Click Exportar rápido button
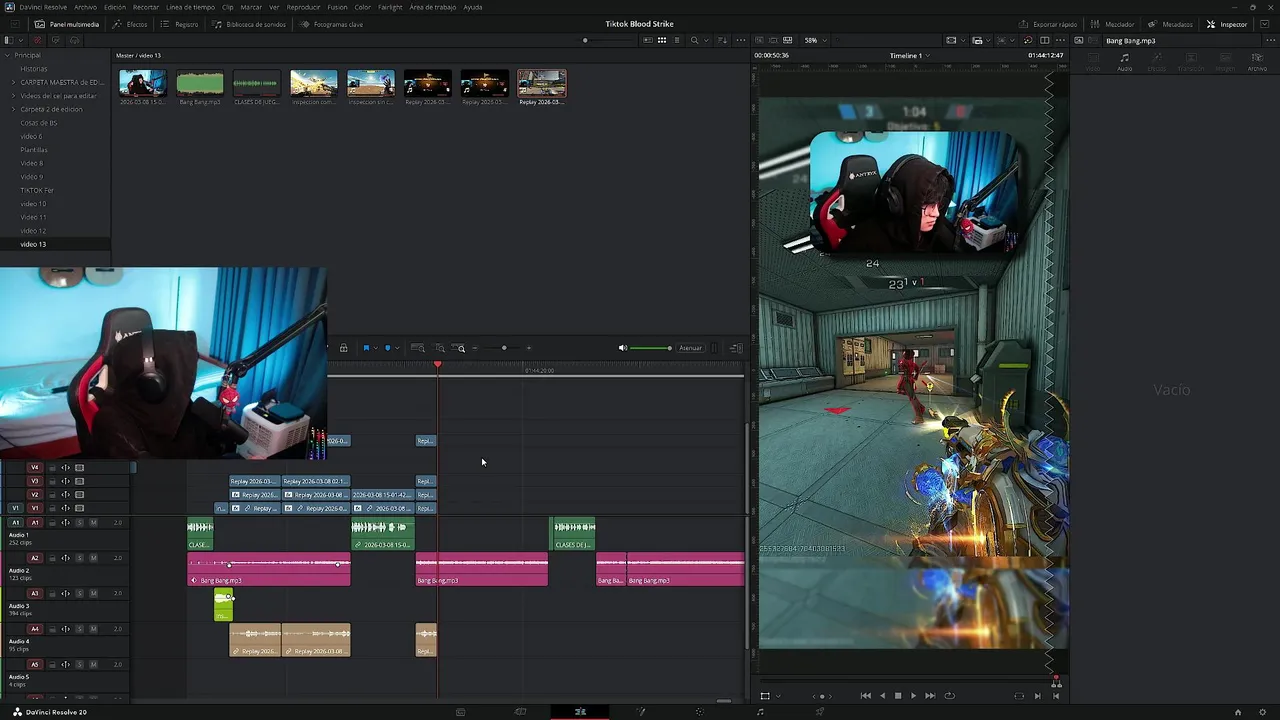The image size is (1280, 720). pyautogui.click(x=1048, y=24)
